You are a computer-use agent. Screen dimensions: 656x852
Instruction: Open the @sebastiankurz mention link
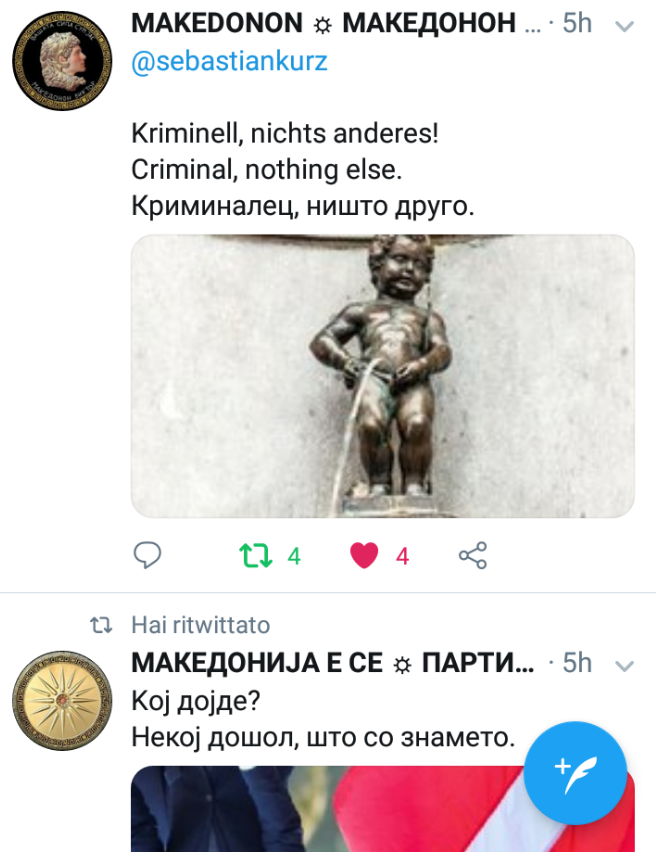229,61
